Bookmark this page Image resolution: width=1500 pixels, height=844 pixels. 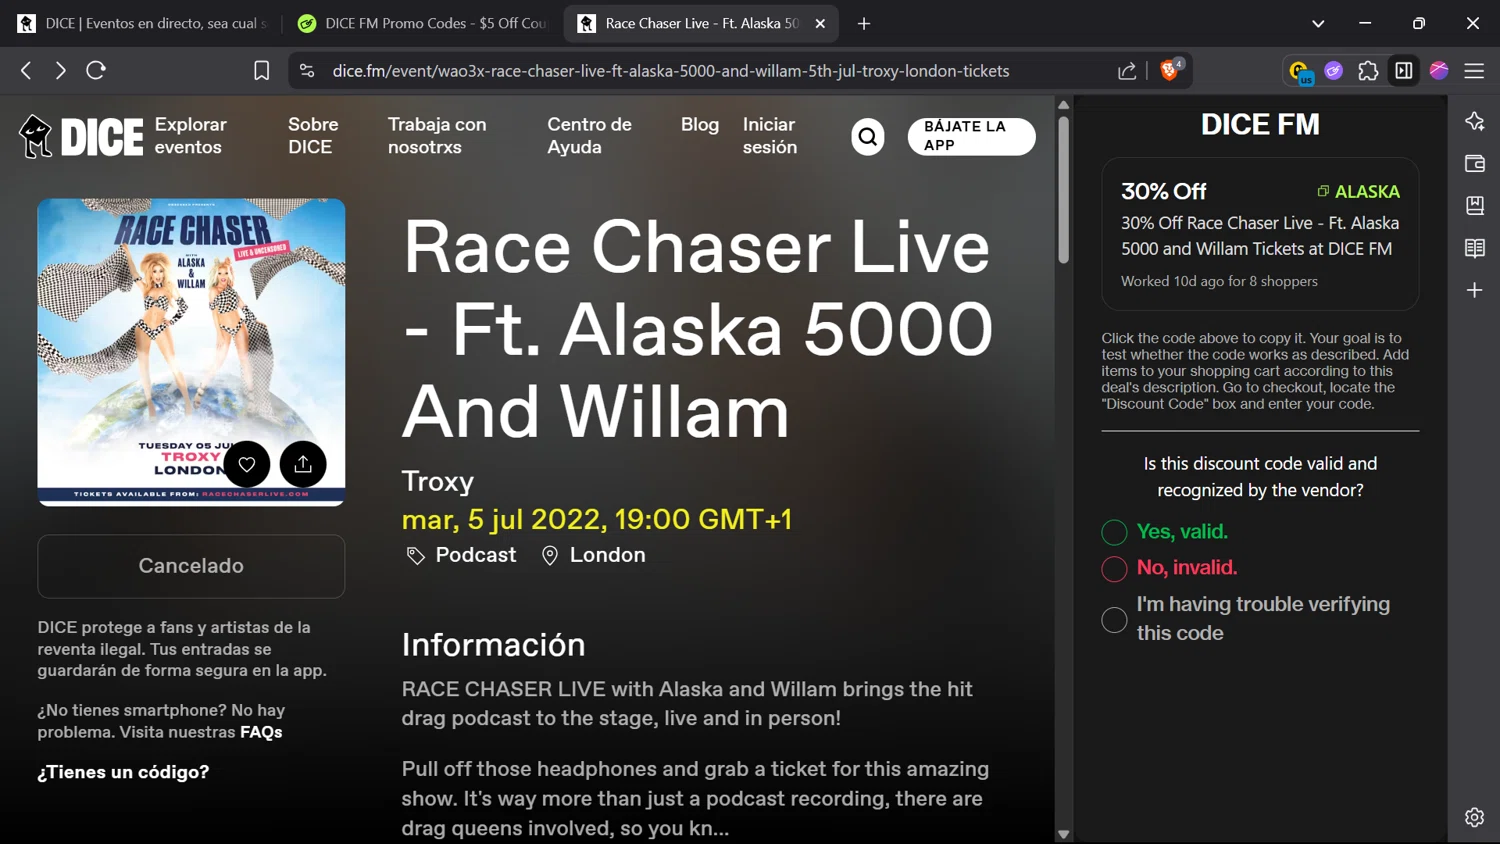point(261,71)
